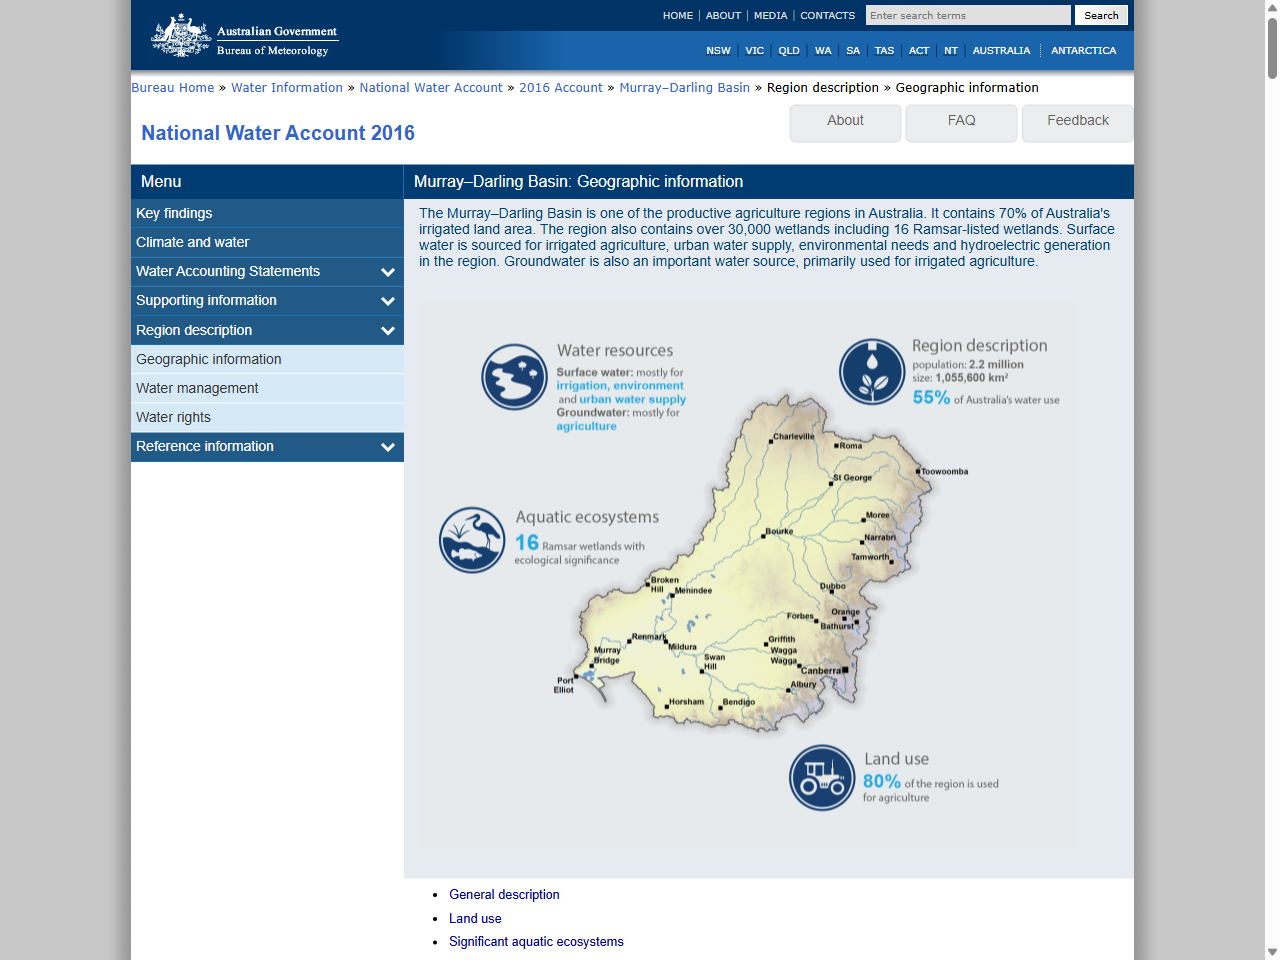Follow the General description link
1280x960 pixels.
pyautogui.click(x=504, y=895)
